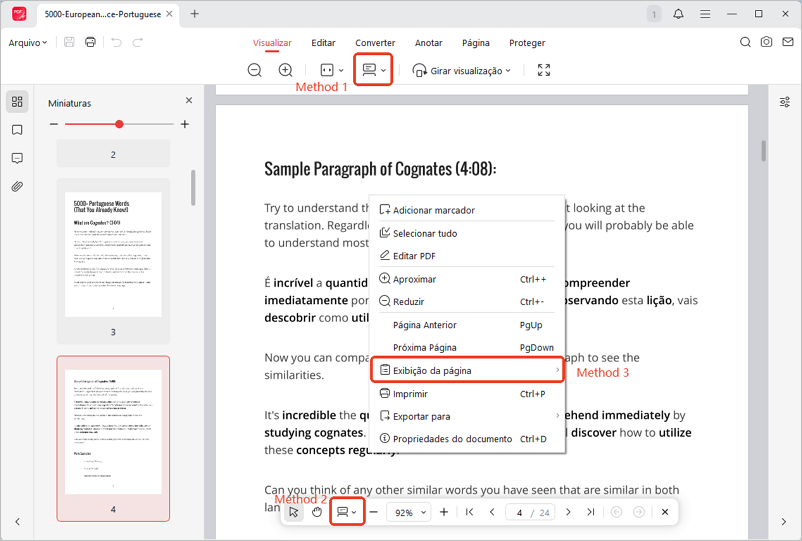
Task: Zoom out using the ribbon magnifier
Action: [x=254, y=70]
